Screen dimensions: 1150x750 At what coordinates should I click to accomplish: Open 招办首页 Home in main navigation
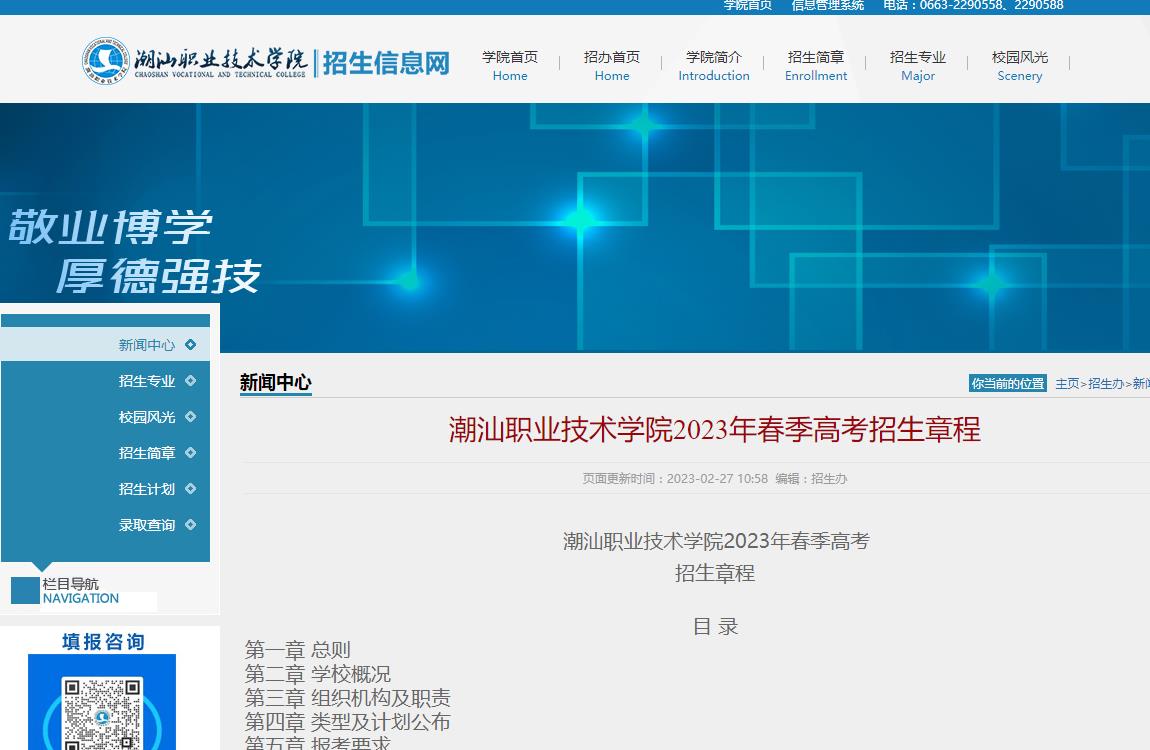tap(612, 65)
